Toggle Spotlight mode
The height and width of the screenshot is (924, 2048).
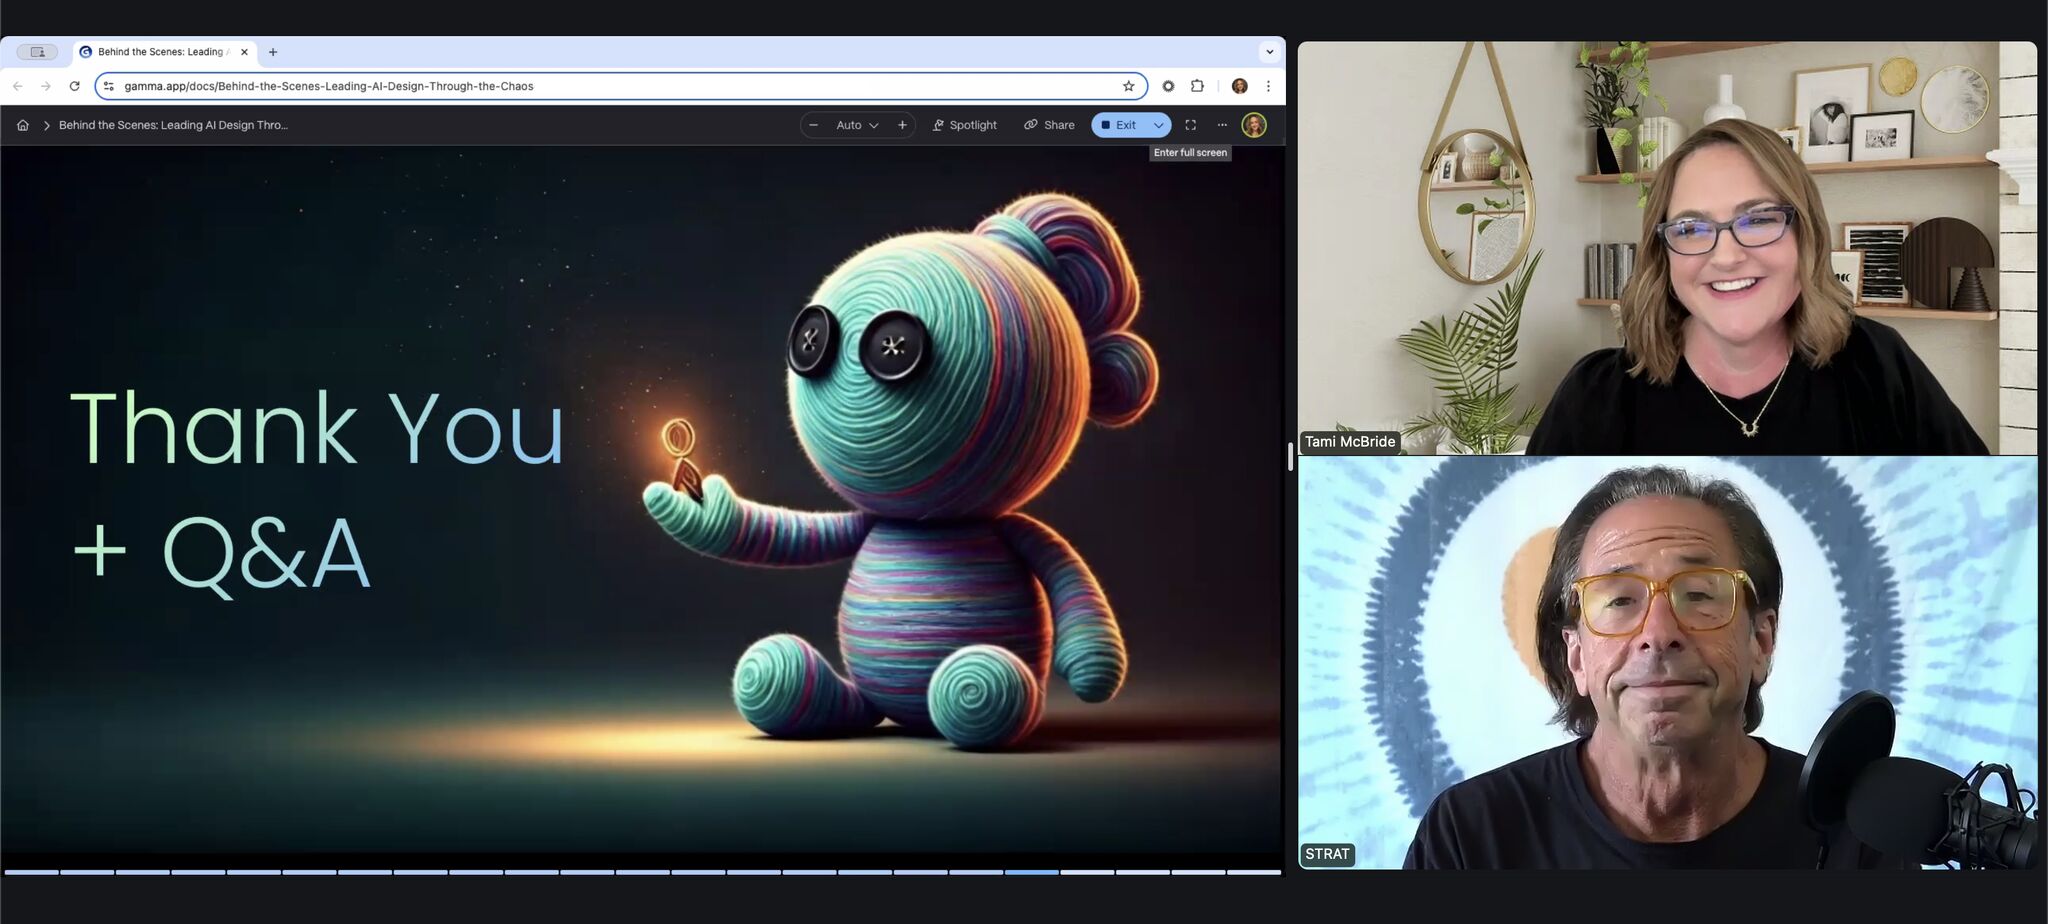[964, 125]
